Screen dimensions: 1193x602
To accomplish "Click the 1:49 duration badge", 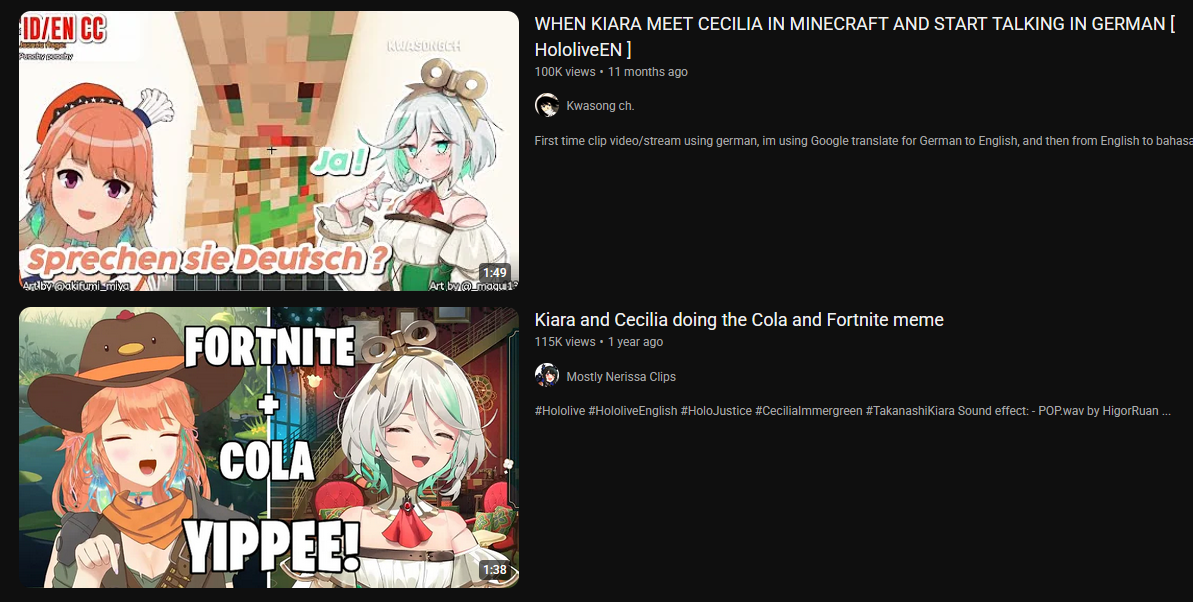I will [495, 272].
